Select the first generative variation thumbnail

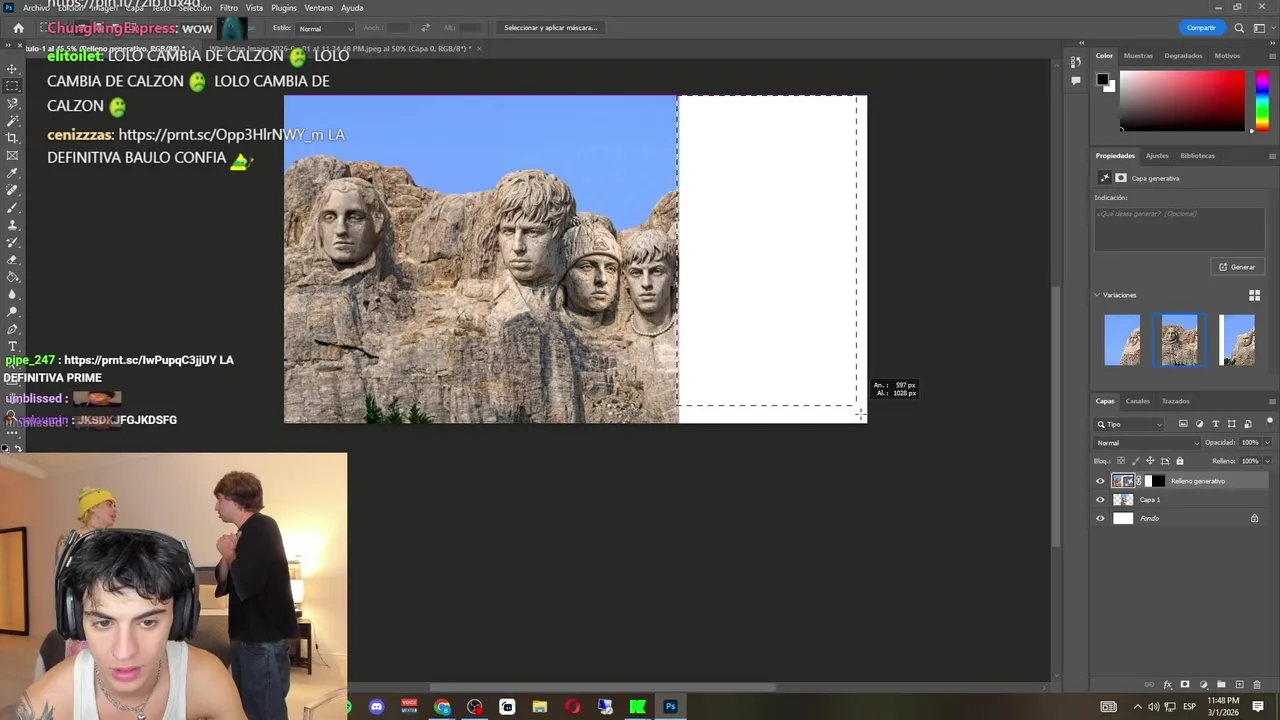[x=1122, y=340]
